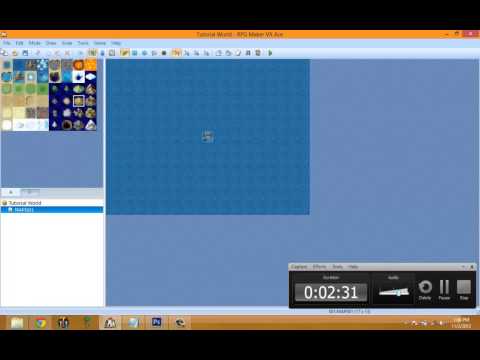Select the Pencil drawing tool

click(x=125, y=53)
